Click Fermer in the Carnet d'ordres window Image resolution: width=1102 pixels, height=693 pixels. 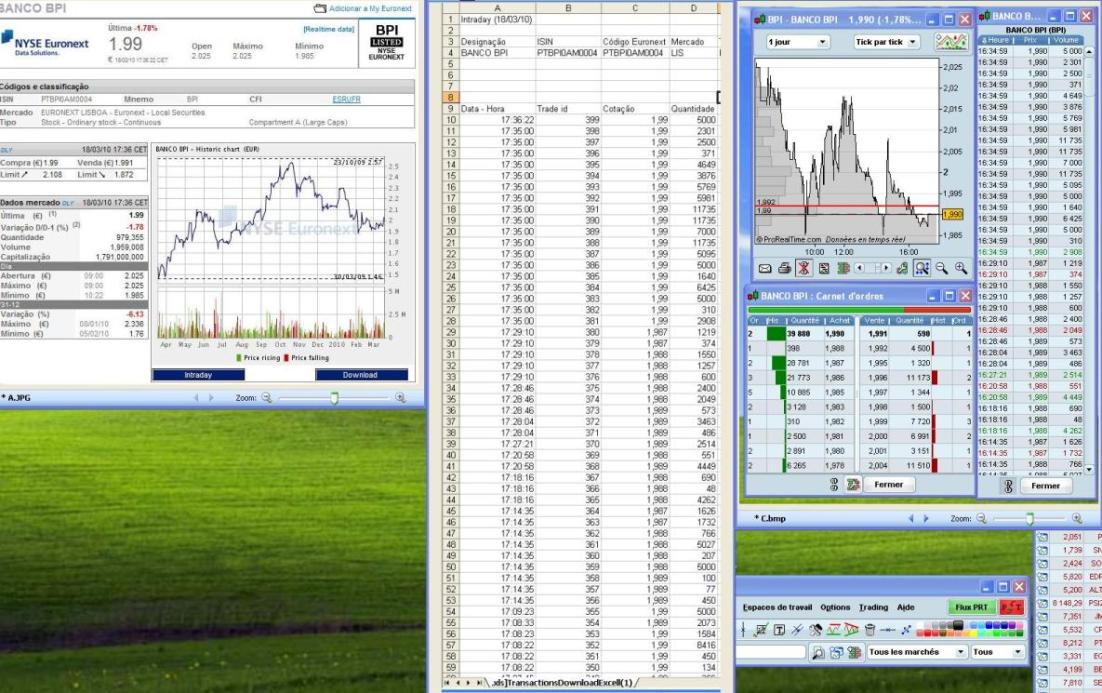pos(888,484)
